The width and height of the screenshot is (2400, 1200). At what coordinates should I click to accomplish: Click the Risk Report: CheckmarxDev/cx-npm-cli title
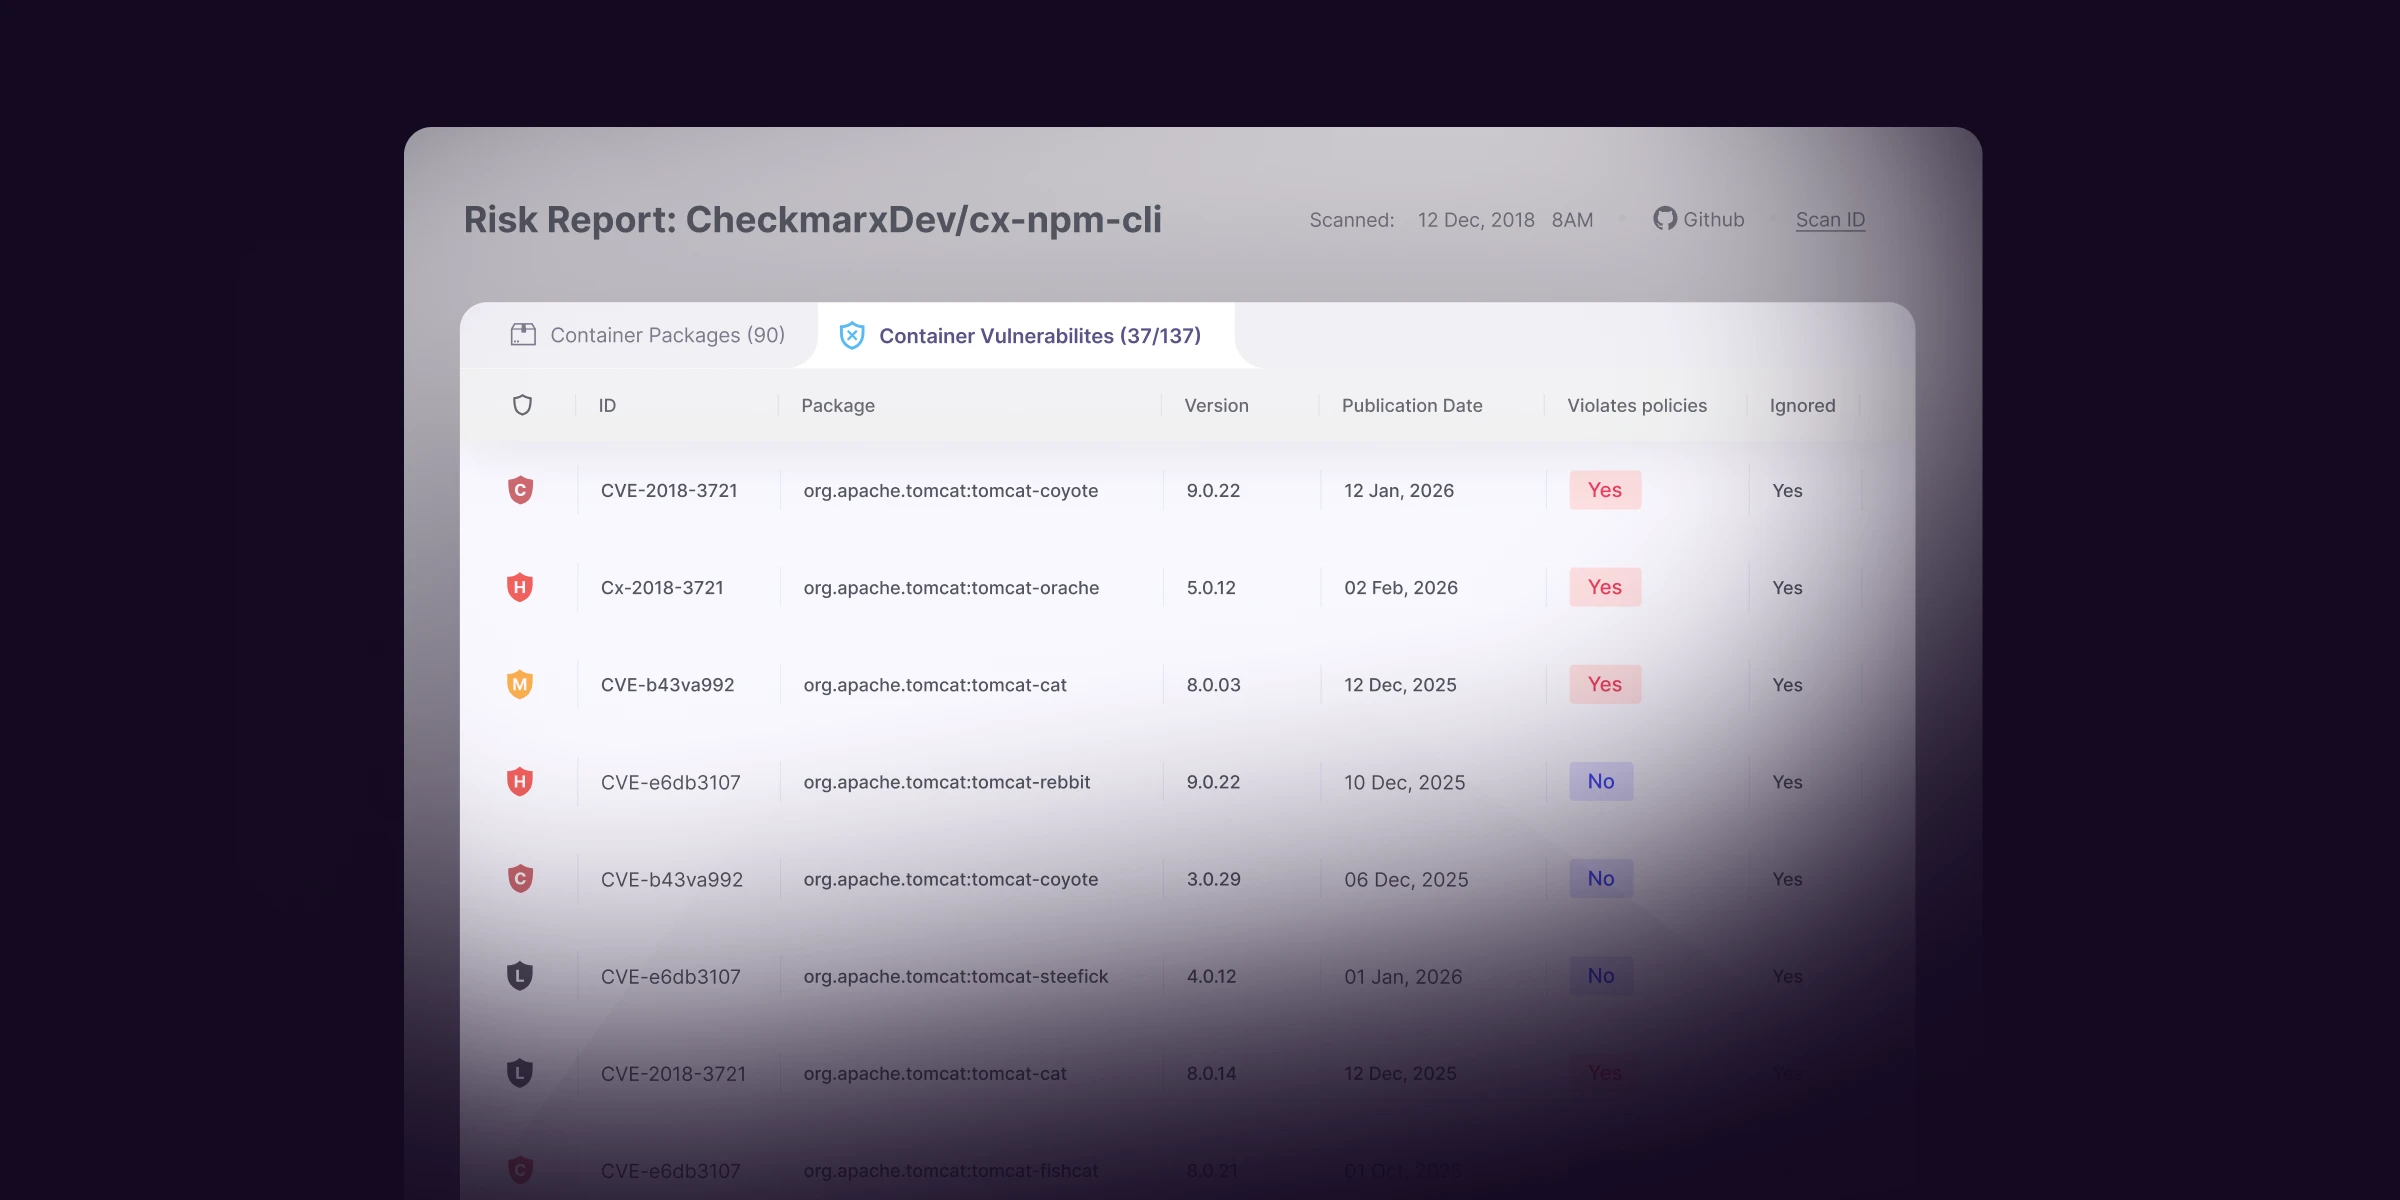(x=813, y=220)
